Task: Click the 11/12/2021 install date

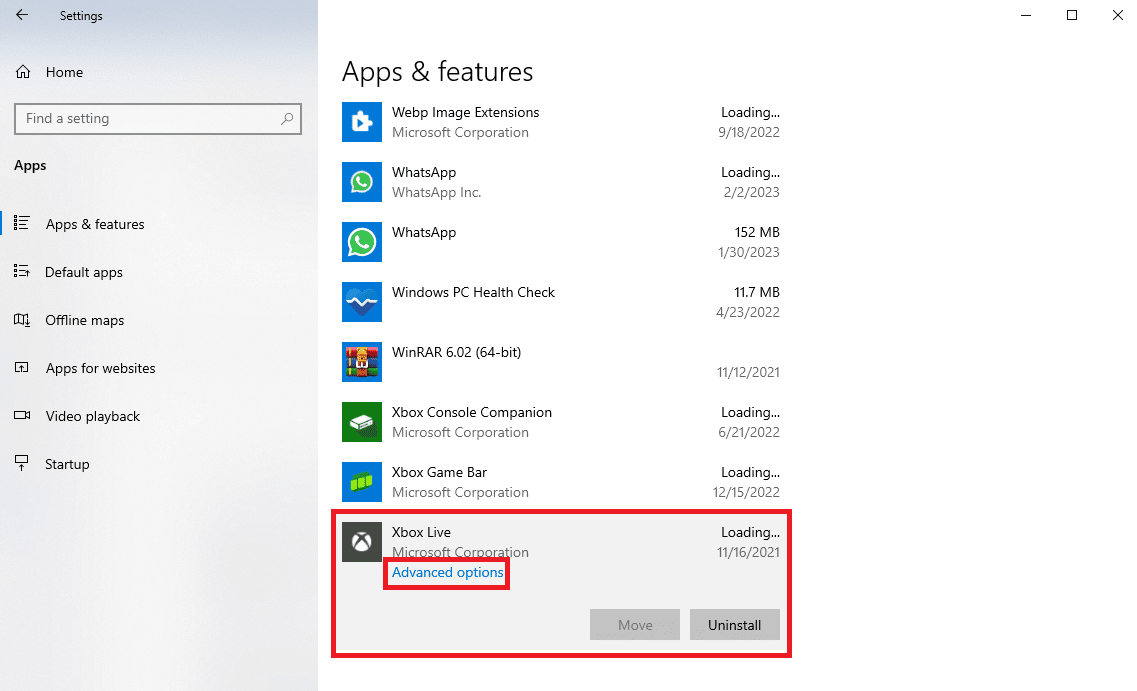Action: tap(748, 372)
